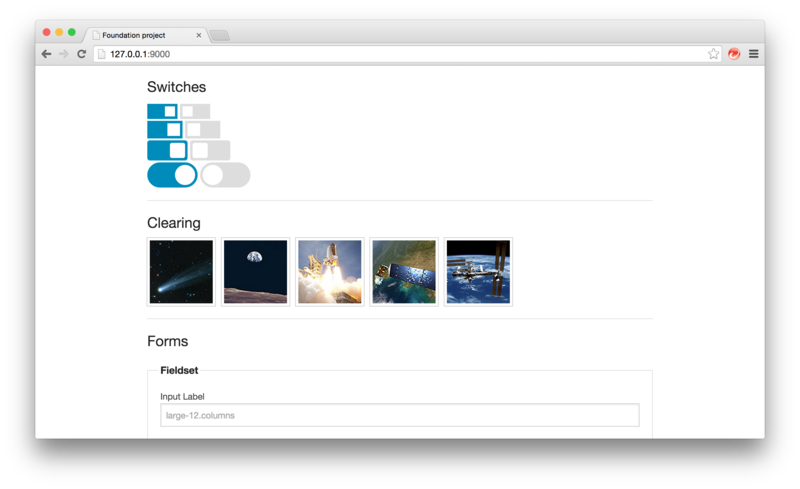Switch on the round gray toggle
This screenshot has width=800, height=489.
pos(226,175)
